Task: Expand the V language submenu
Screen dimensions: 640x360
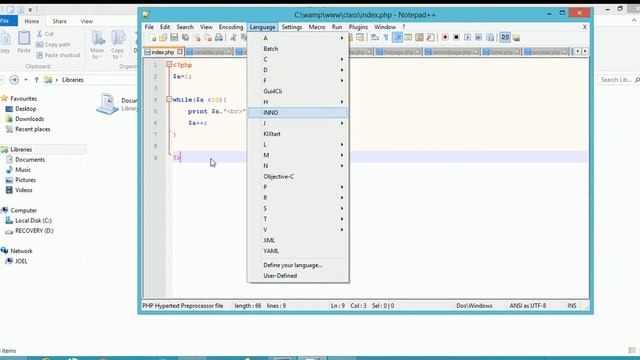Action: 298,230
